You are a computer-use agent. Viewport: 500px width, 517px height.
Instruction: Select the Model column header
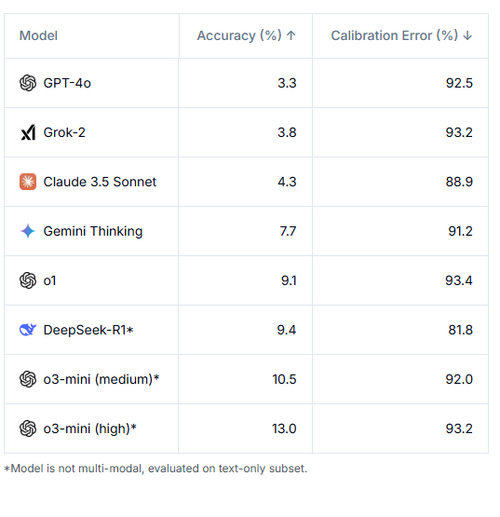click(38, 35)
